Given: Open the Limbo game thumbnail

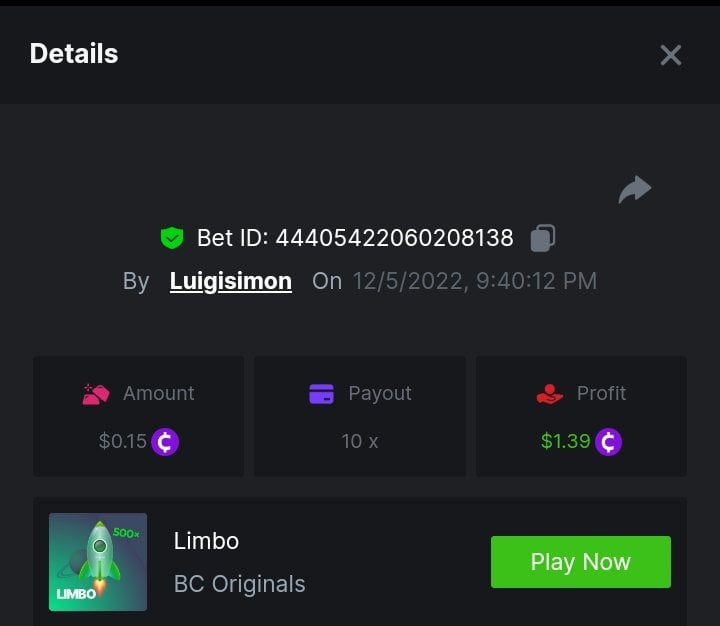Looking at the screenshot, I should tap(98, 562).
